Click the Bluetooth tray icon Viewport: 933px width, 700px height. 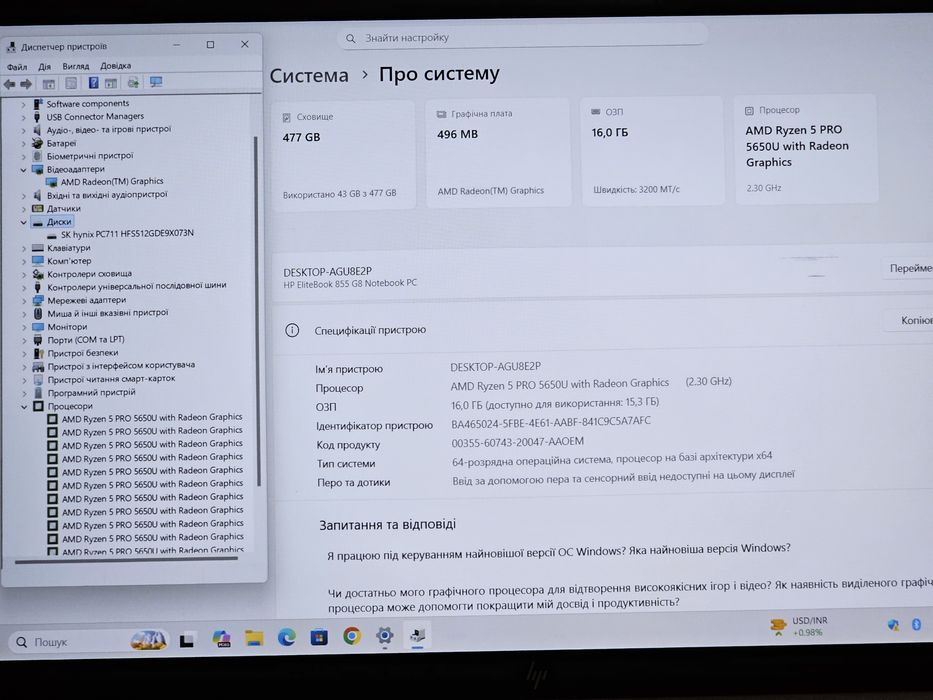tap(916, 624)
